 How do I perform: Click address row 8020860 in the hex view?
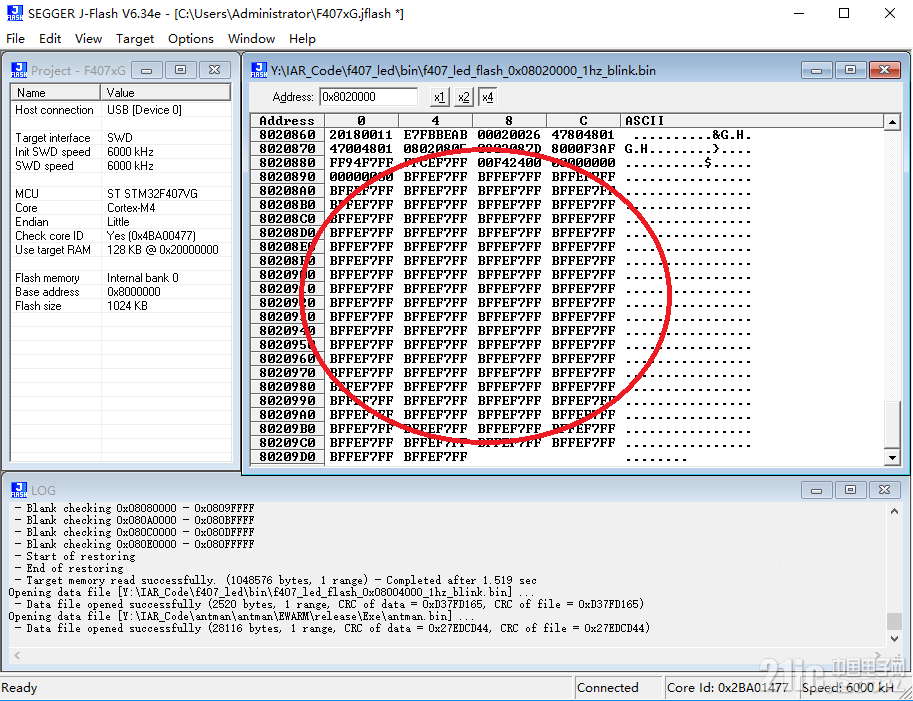[288, 134]
